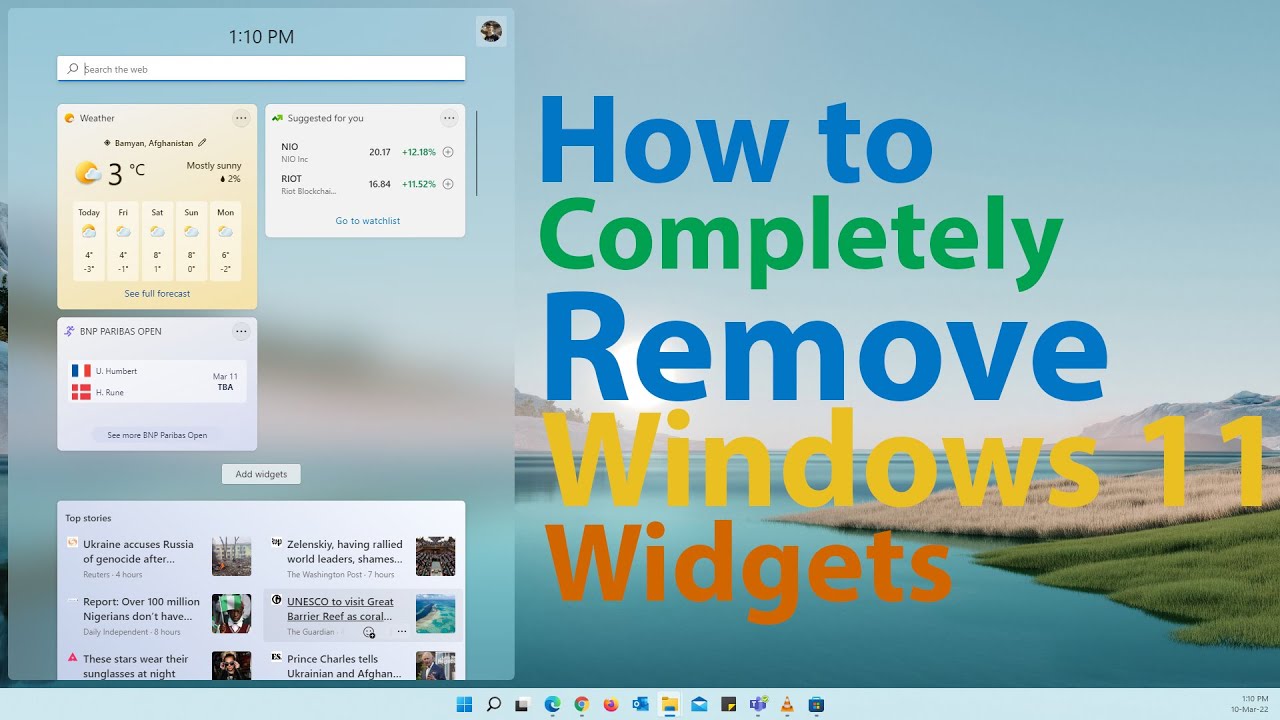
Task: Click Denmark flag next to H. Rune
Action: point(81,392)
